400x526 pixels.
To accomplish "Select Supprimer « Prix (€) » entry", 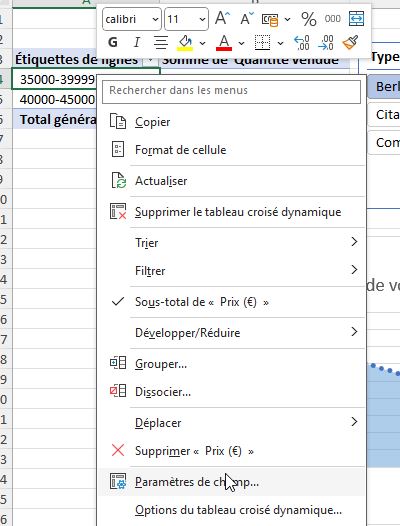I will 232,451.
